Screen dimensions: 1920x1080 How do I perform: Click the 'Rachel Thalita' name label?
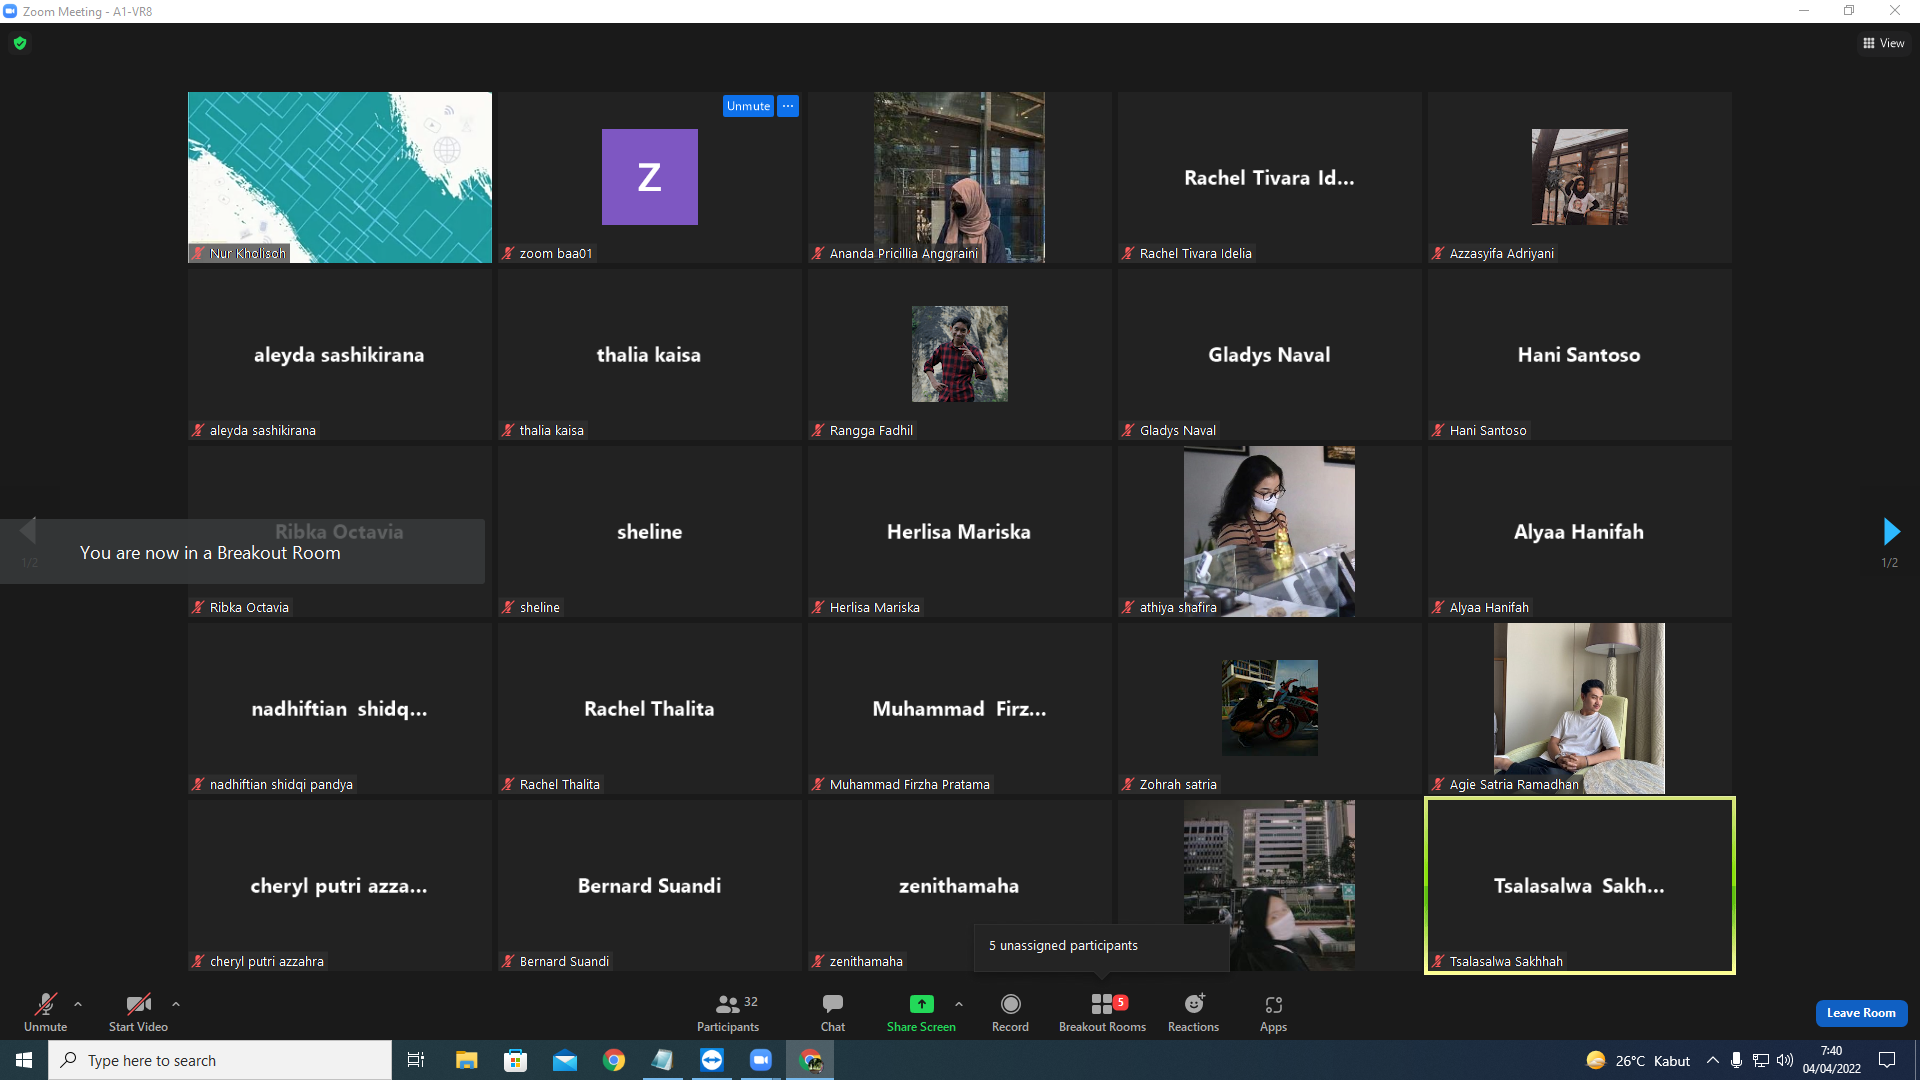[x=560, y=785]
